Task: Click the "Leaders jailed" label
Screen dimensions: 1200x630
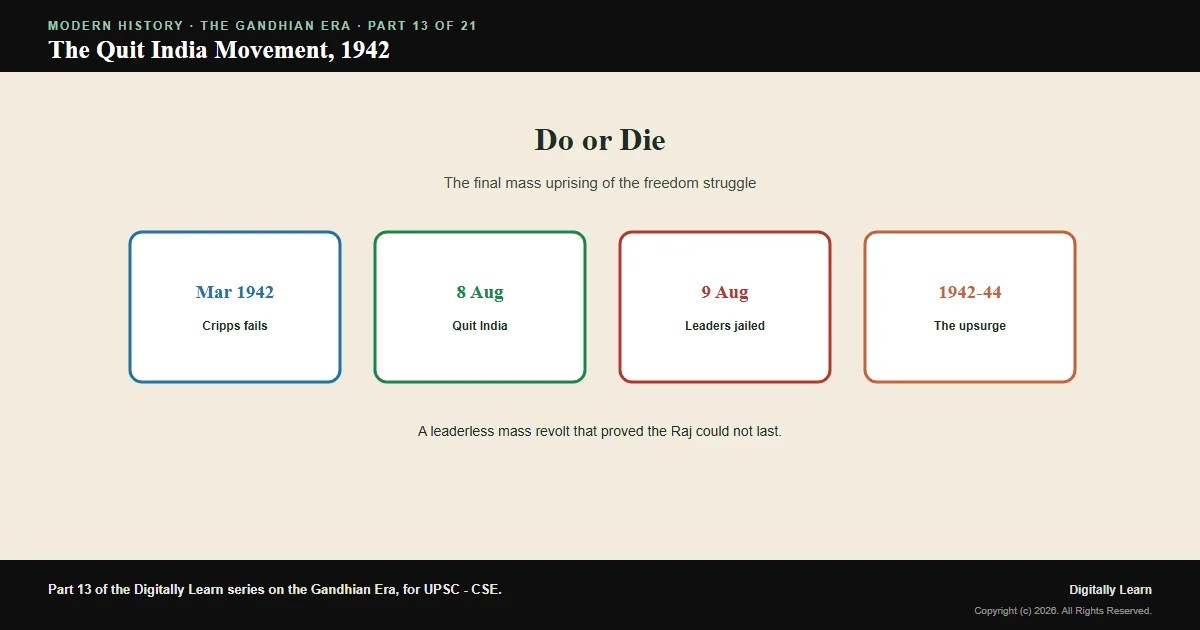Action: (x=725, y=326)
